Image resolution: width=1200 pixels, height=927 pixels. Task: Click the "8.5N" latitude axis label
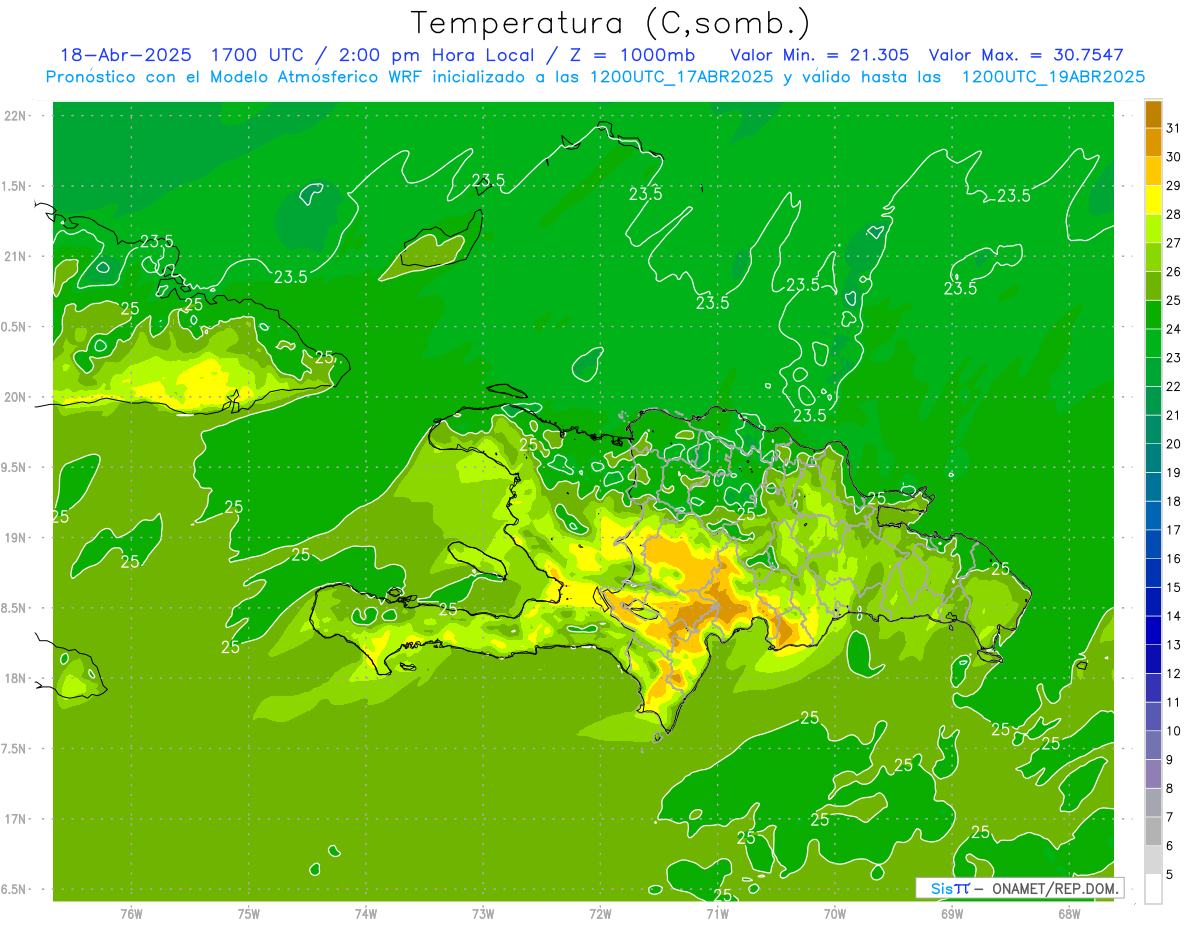click(x=14, y=609)
